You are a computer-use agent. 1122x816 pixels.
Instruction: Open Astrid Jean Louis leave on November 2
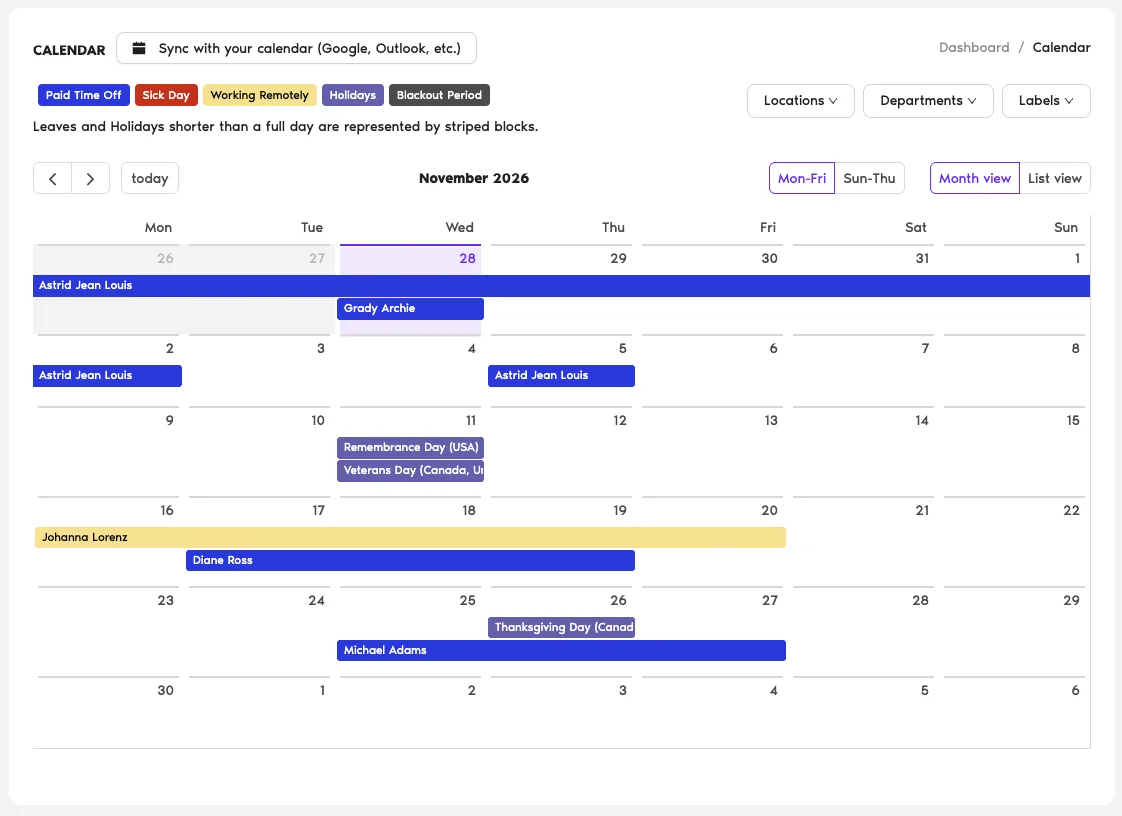[107, 376]
